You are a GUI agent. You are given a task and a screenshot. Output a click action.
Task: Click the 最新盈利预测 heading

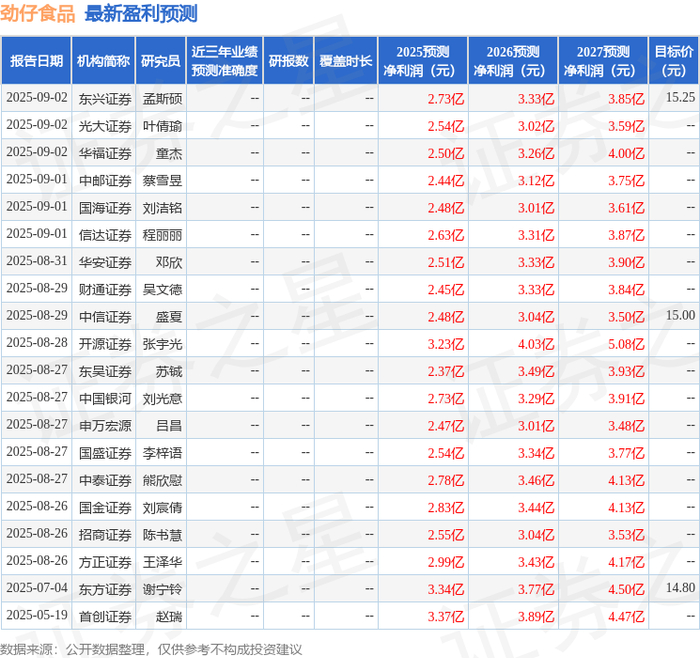141,13
